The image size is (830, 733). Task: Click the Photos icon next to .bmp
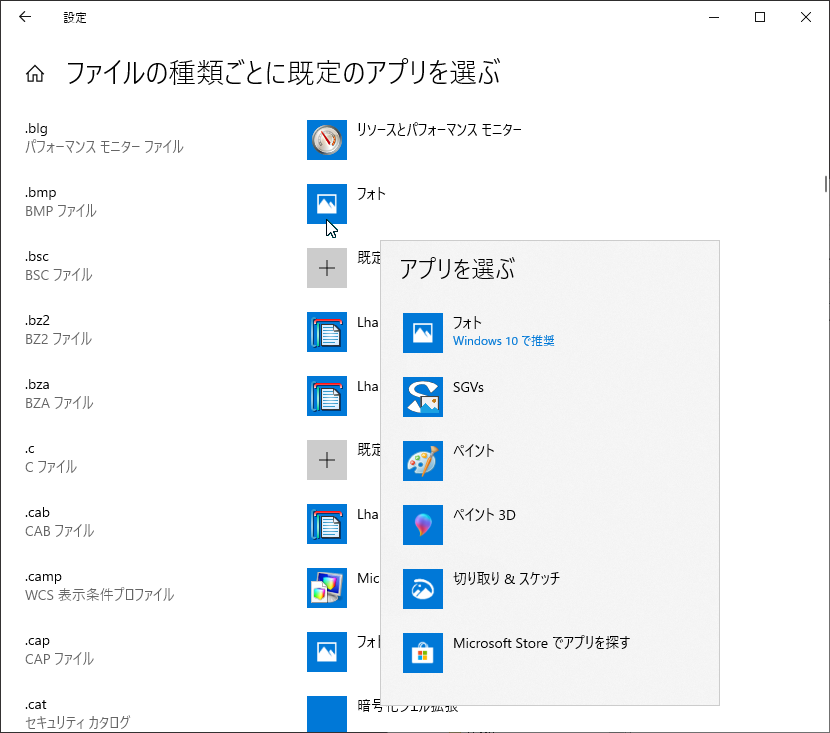click(x=327, y=204)
